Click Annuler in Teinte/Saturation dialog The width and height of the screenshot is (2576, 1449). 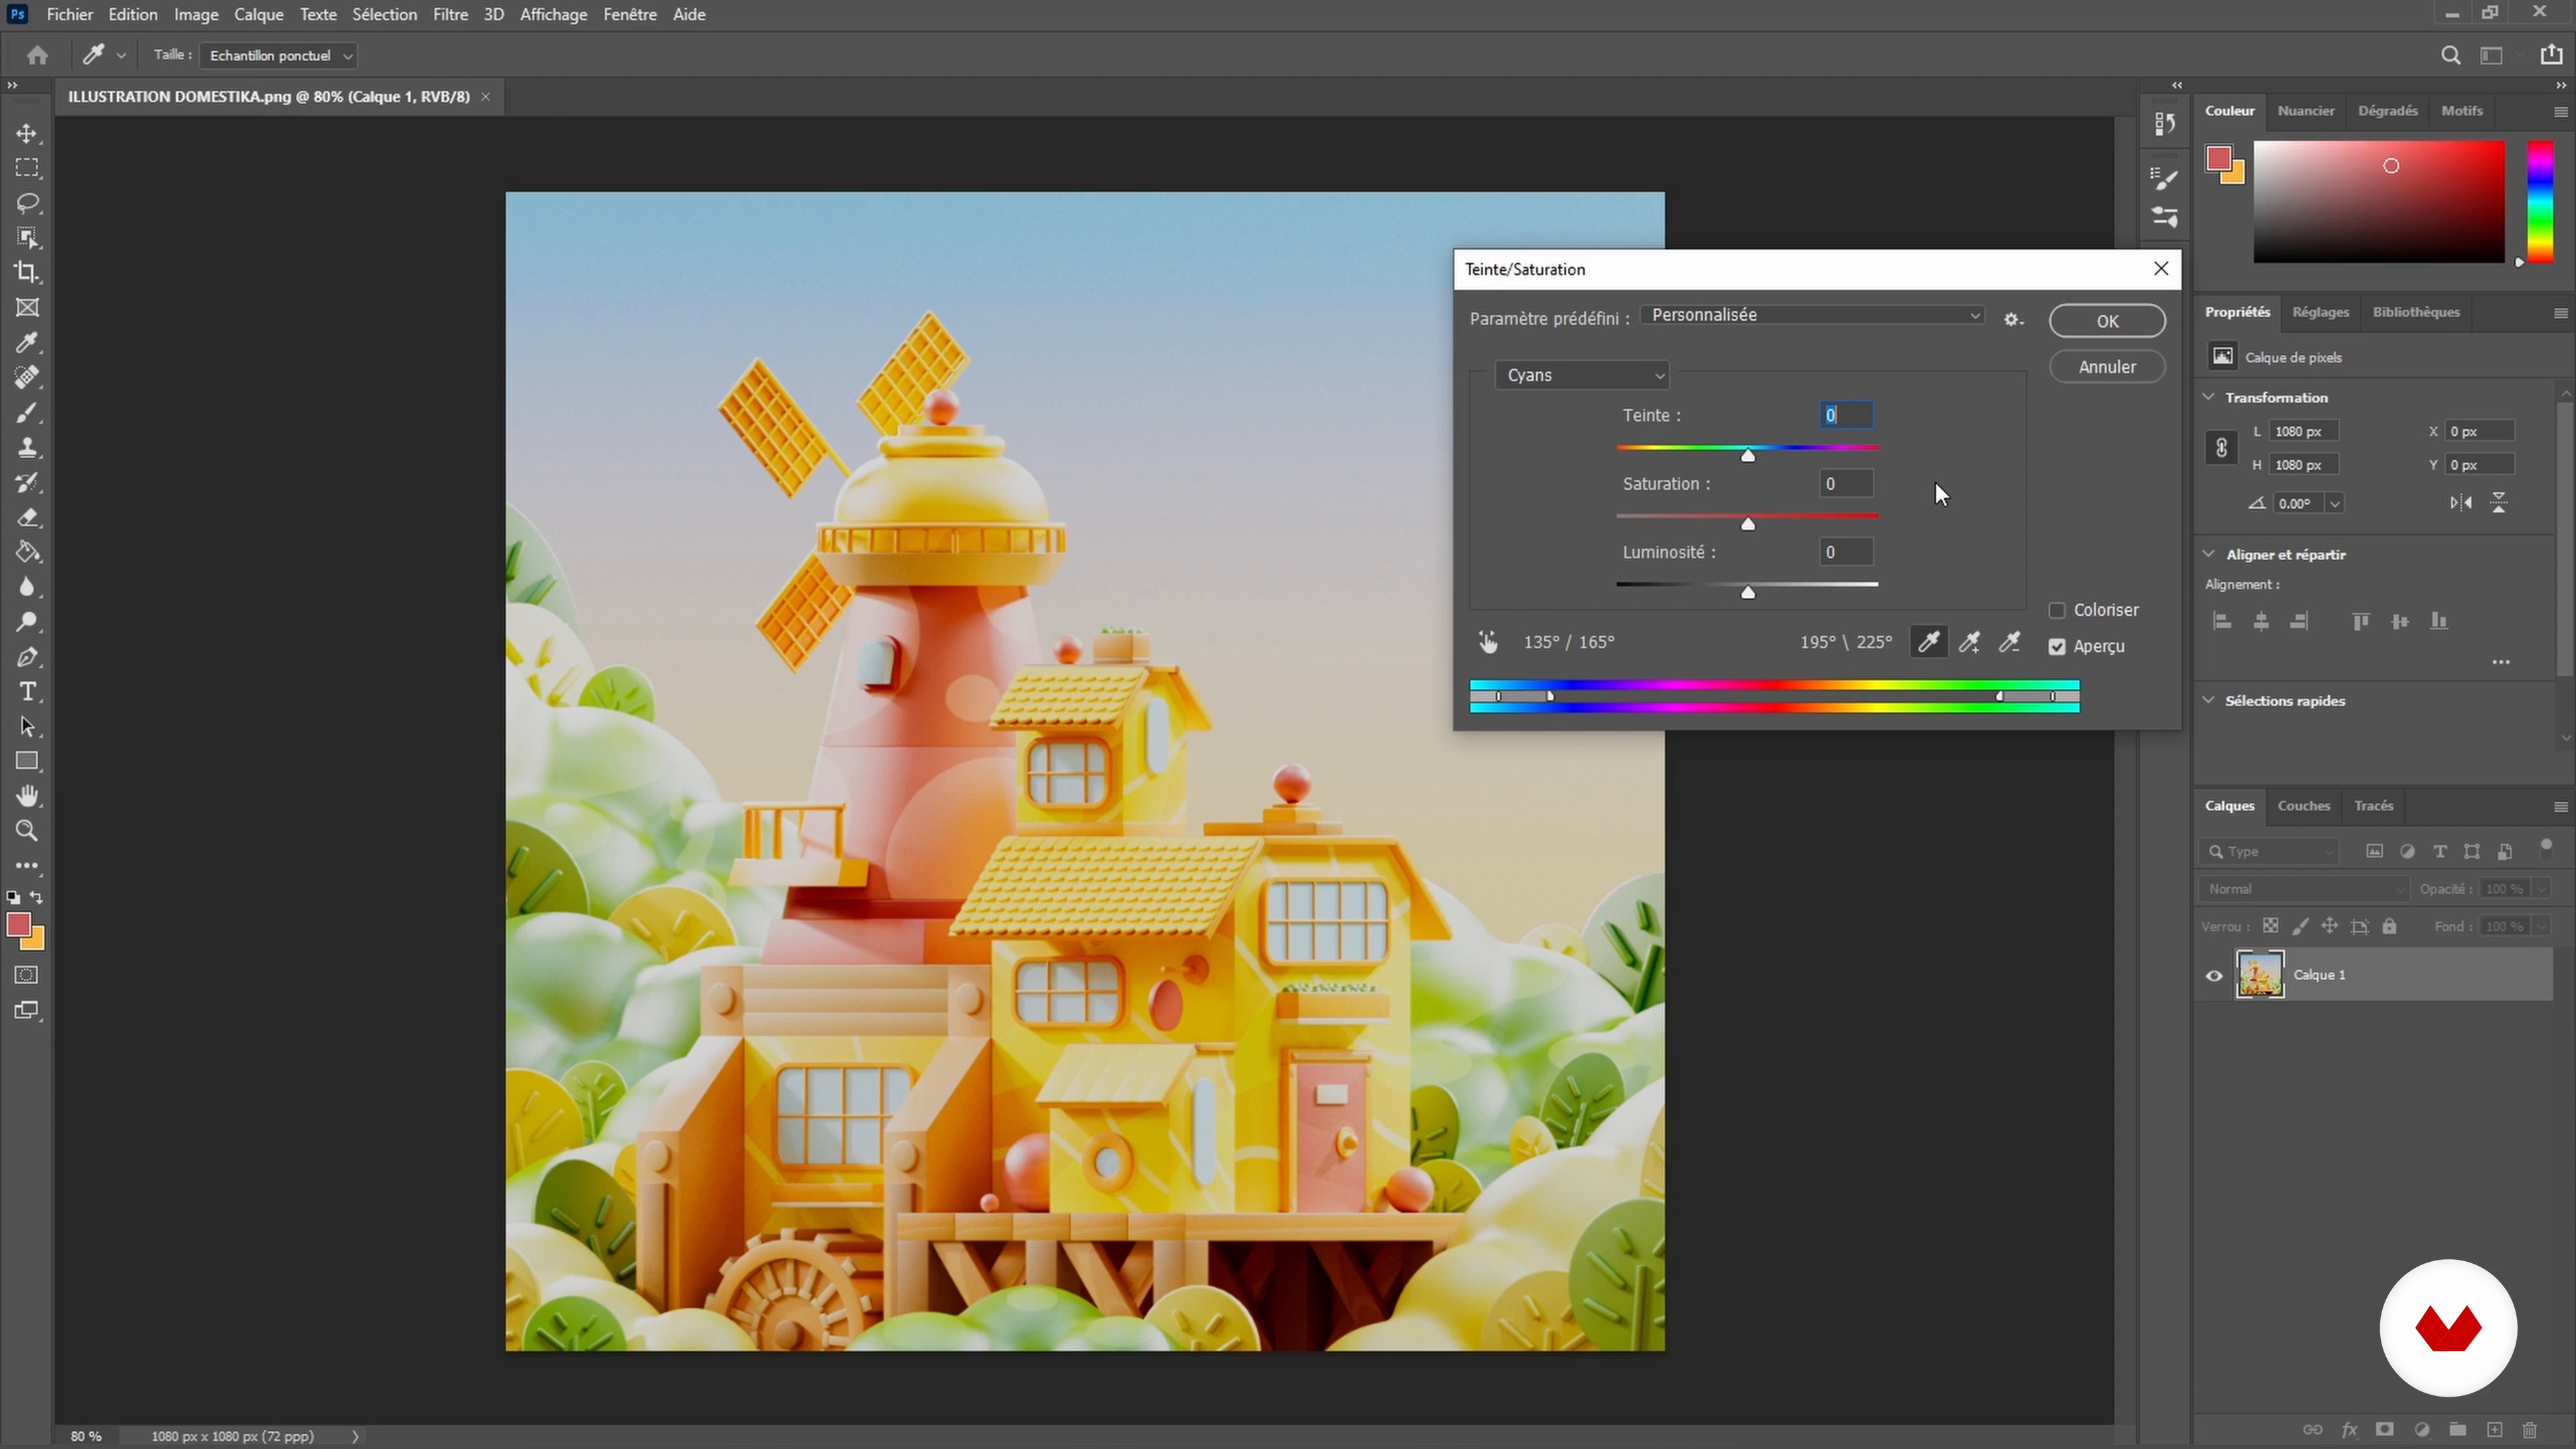(2107, 367)
